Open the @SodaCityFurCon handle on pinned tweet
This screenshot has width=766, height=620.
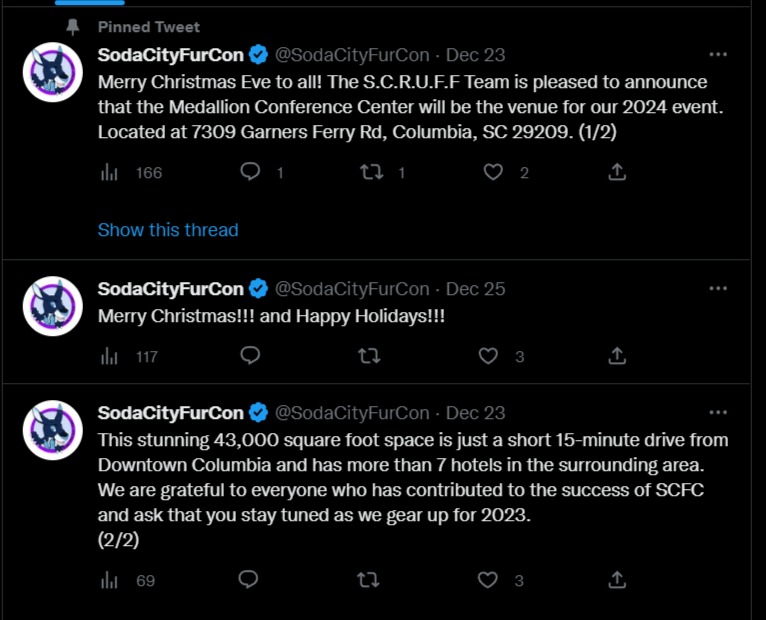[352, 55]
